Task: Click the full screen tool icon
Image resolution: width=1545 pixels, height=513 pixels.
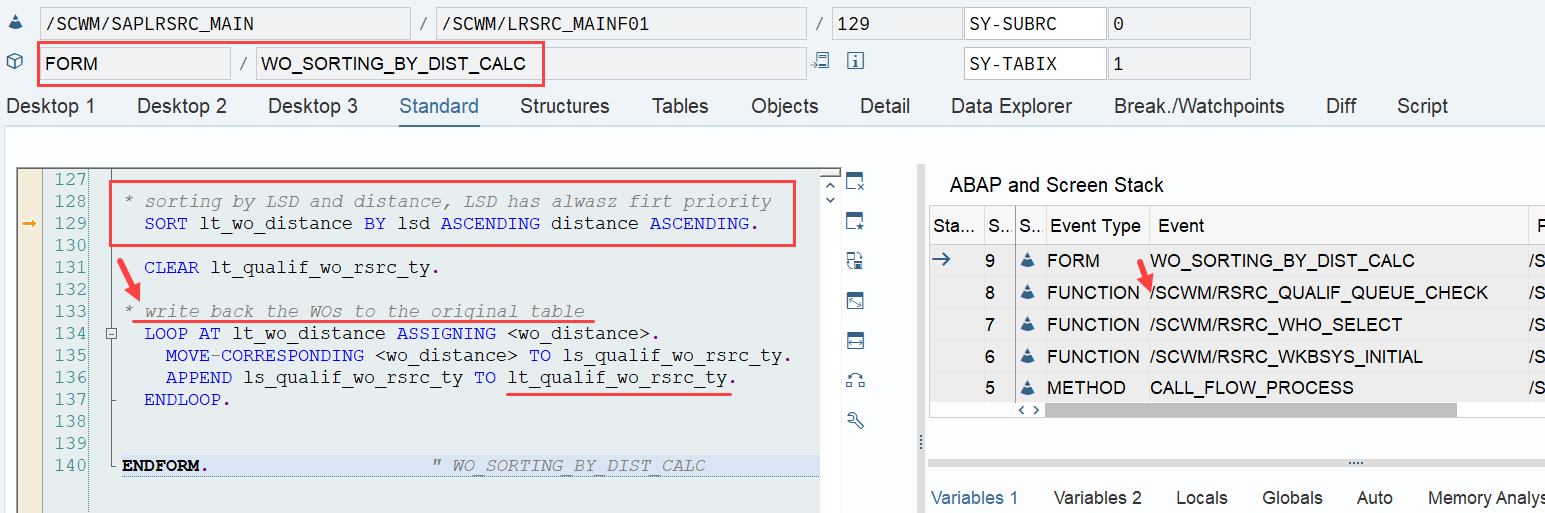Action: 855,301
